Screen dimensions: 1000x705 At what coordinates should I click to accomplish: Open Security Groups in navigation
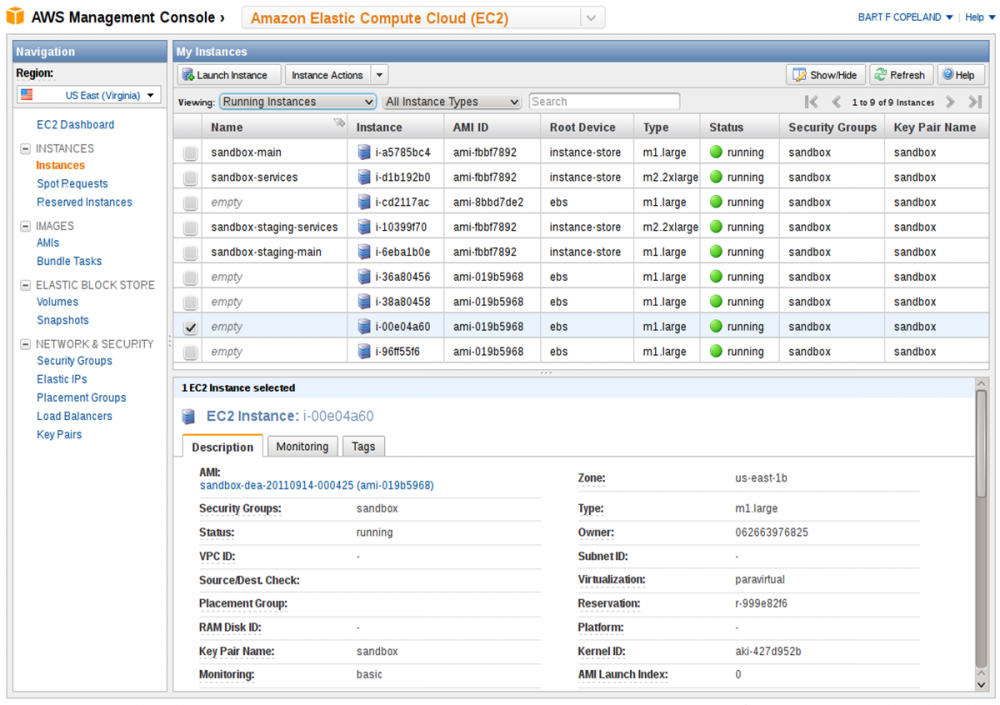(x=74, y=360)
